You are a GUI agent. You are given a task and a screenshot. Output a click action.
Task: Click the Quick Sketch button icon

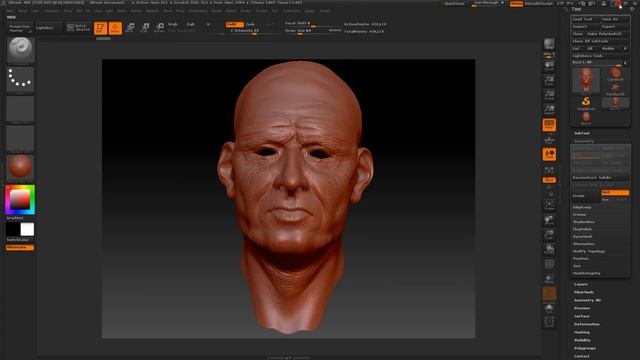[x=78, y=28]
